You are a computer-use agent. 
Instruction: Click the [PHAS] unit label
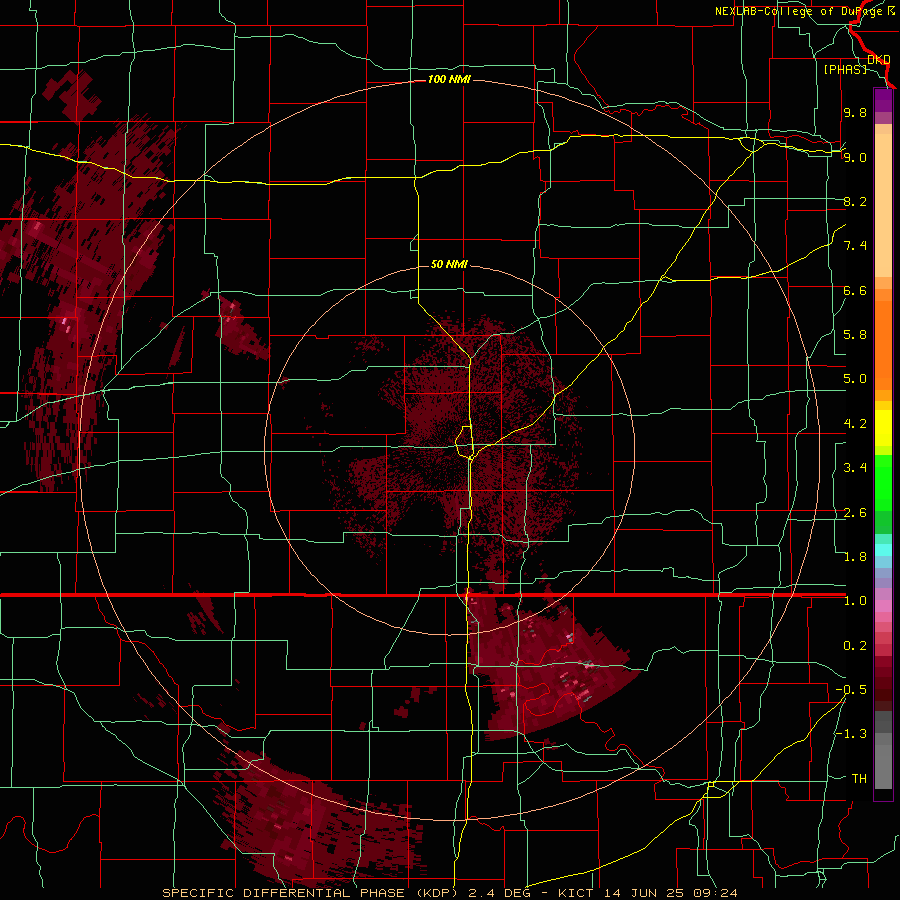845,69
